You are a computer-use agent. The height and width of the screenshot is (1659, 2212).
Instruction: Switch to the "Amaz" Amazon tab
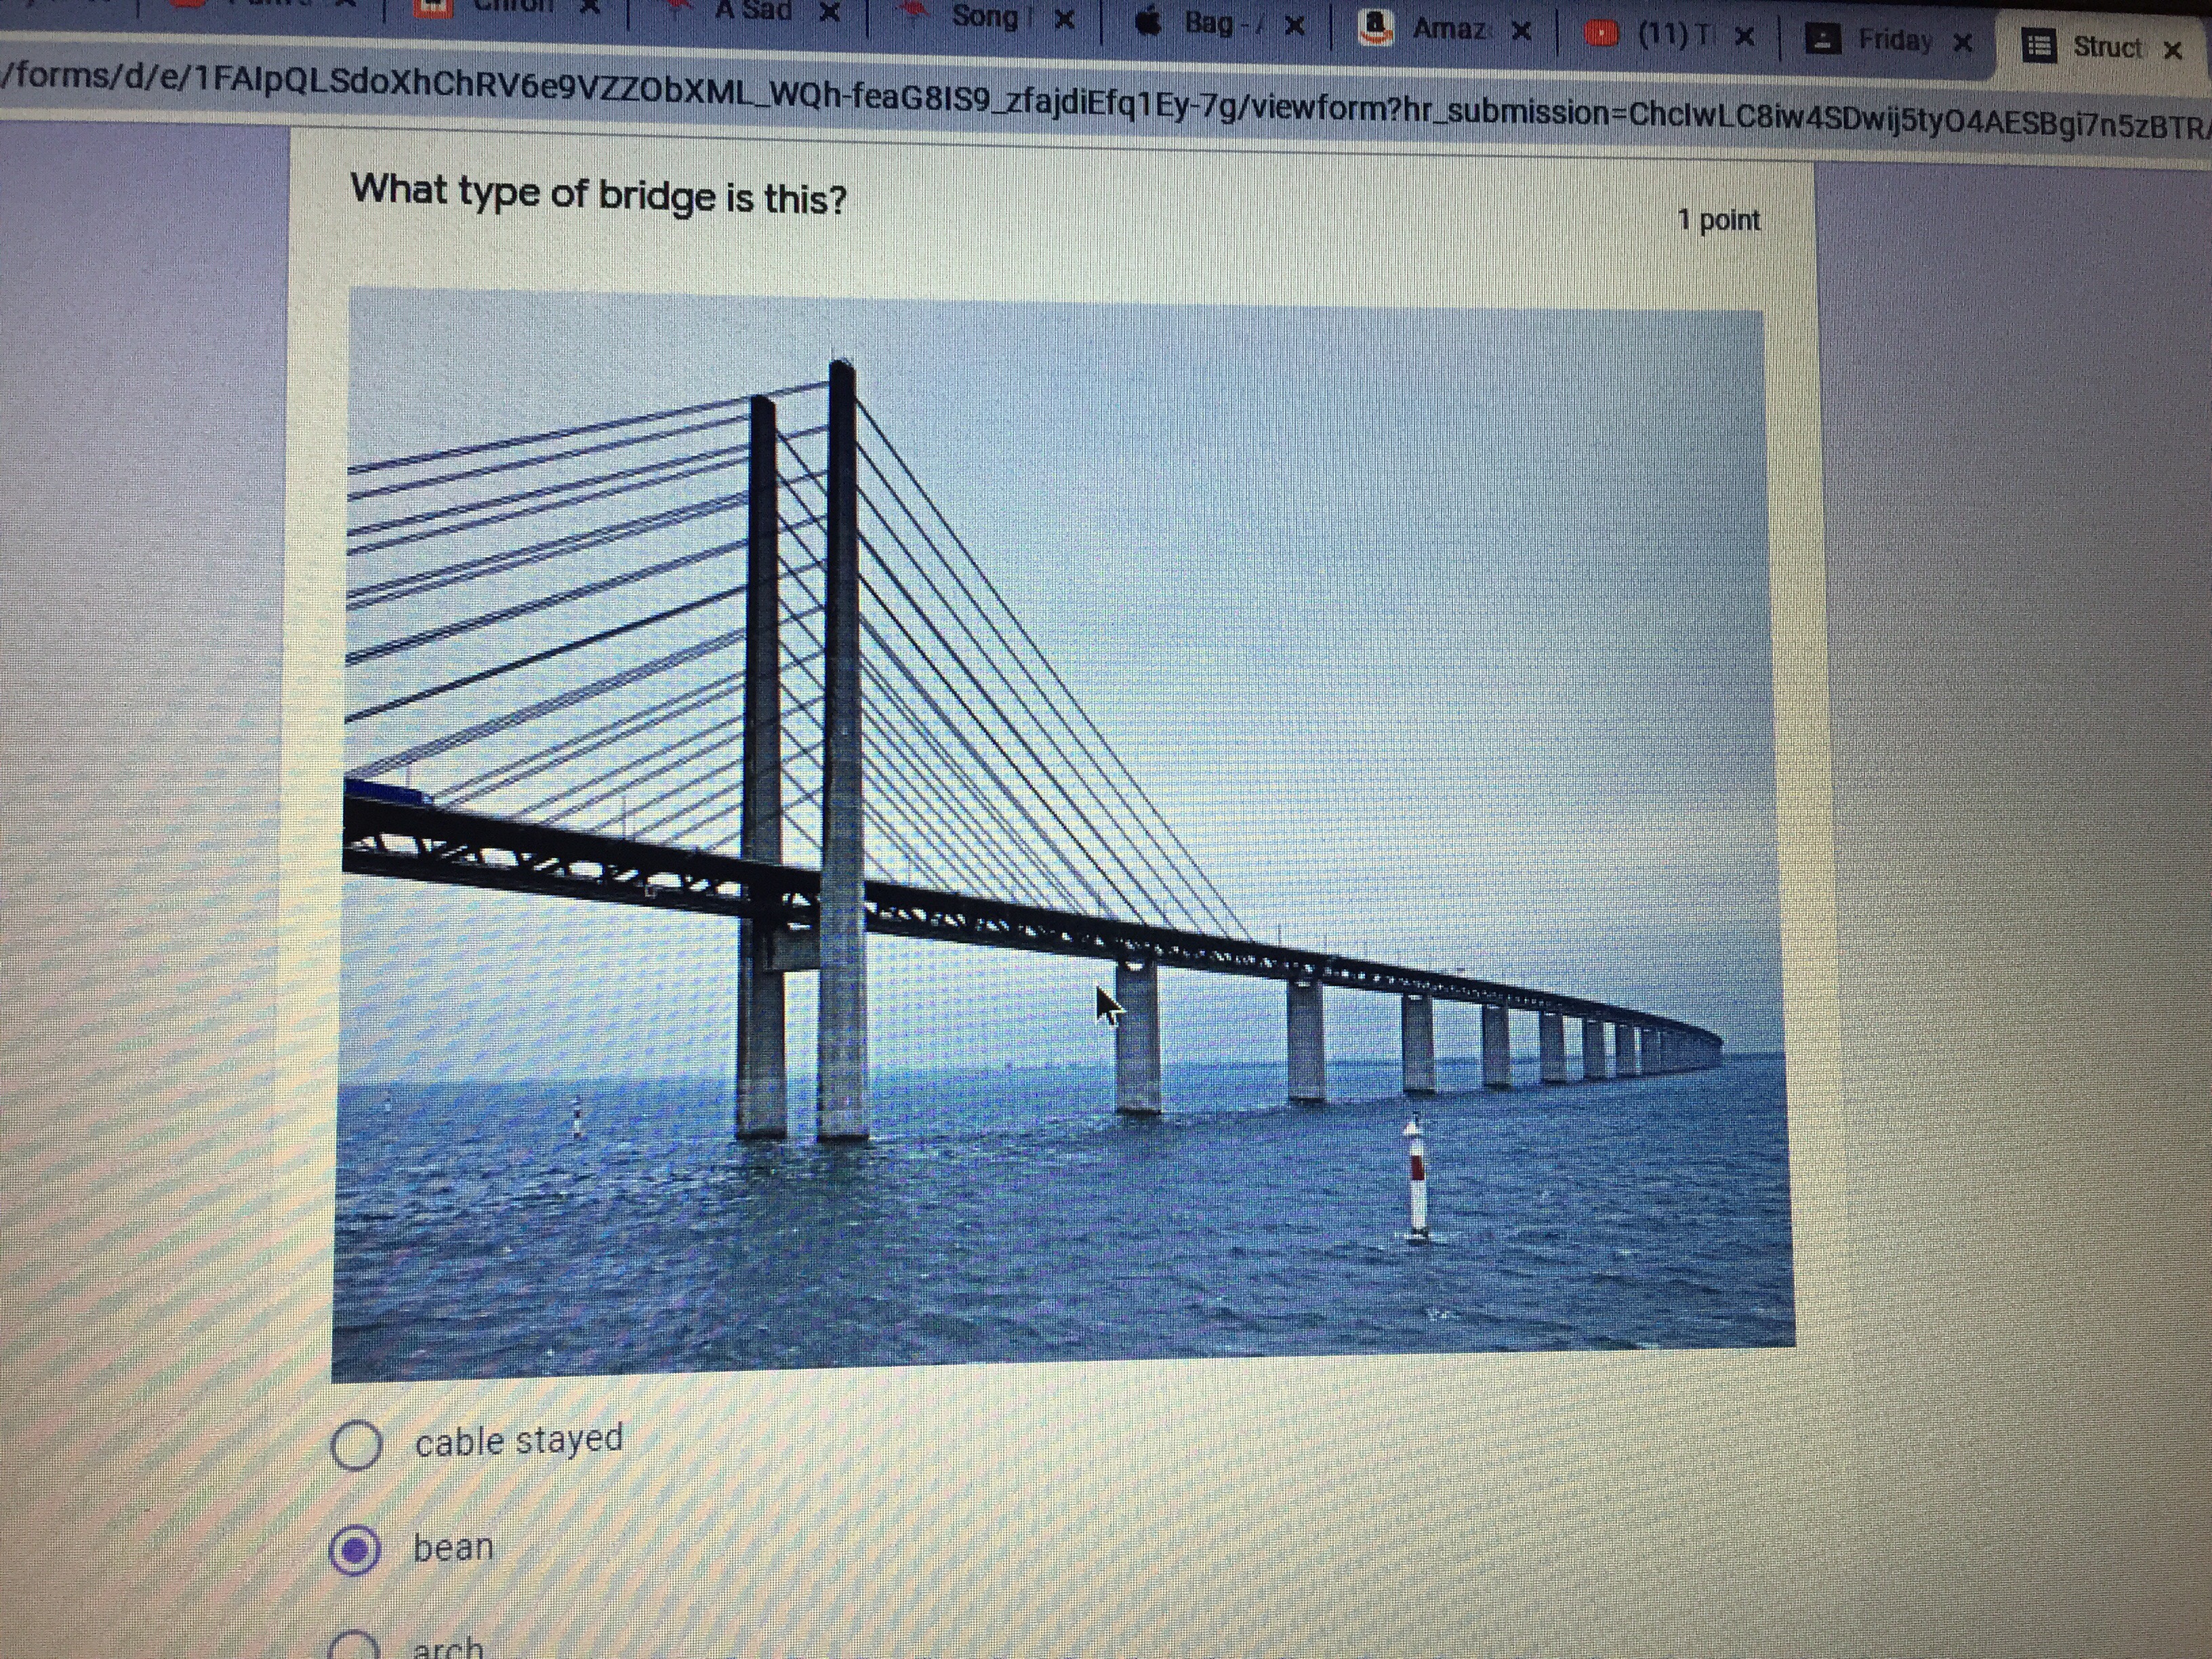coord(1446,29)
